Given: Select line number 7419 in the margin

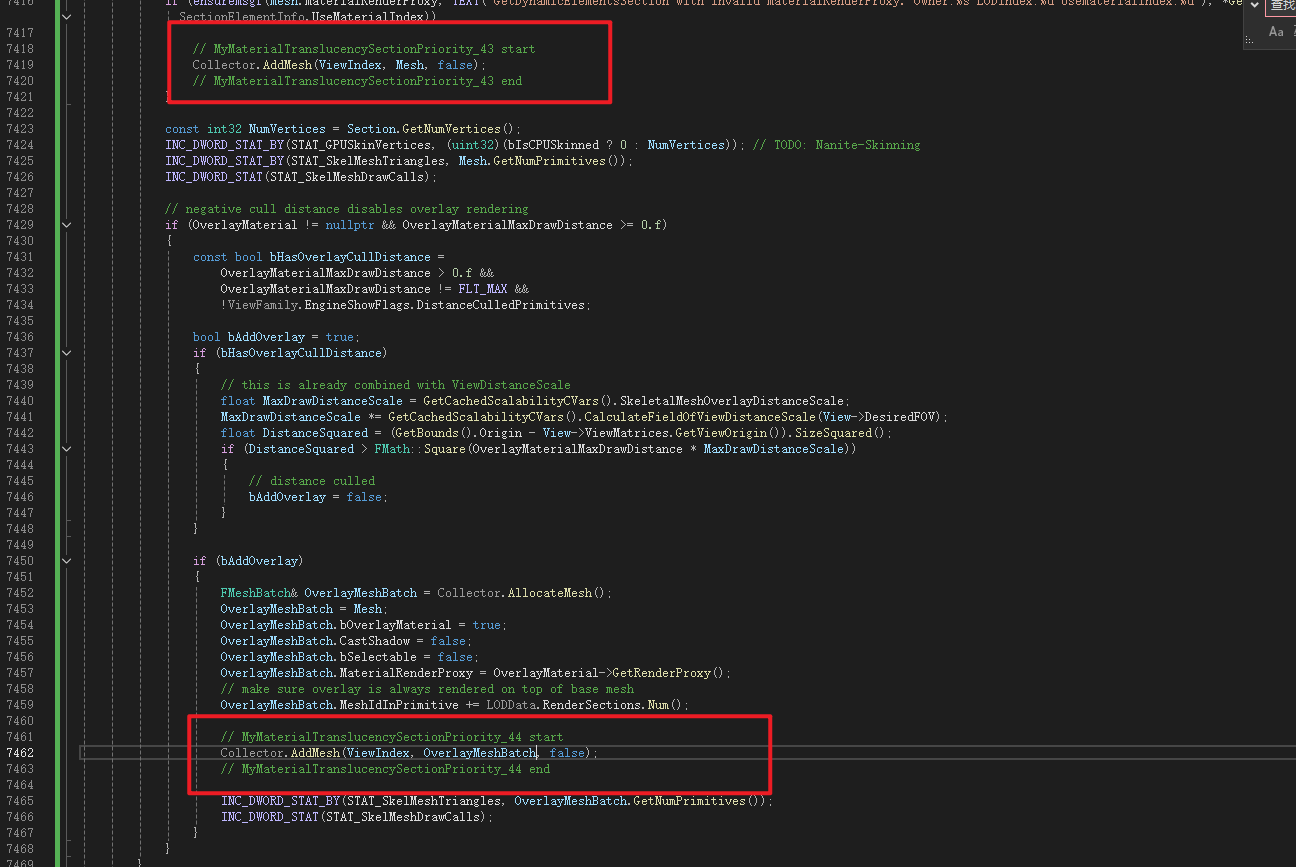Looking at the screenshot, I should click(19, 65).
